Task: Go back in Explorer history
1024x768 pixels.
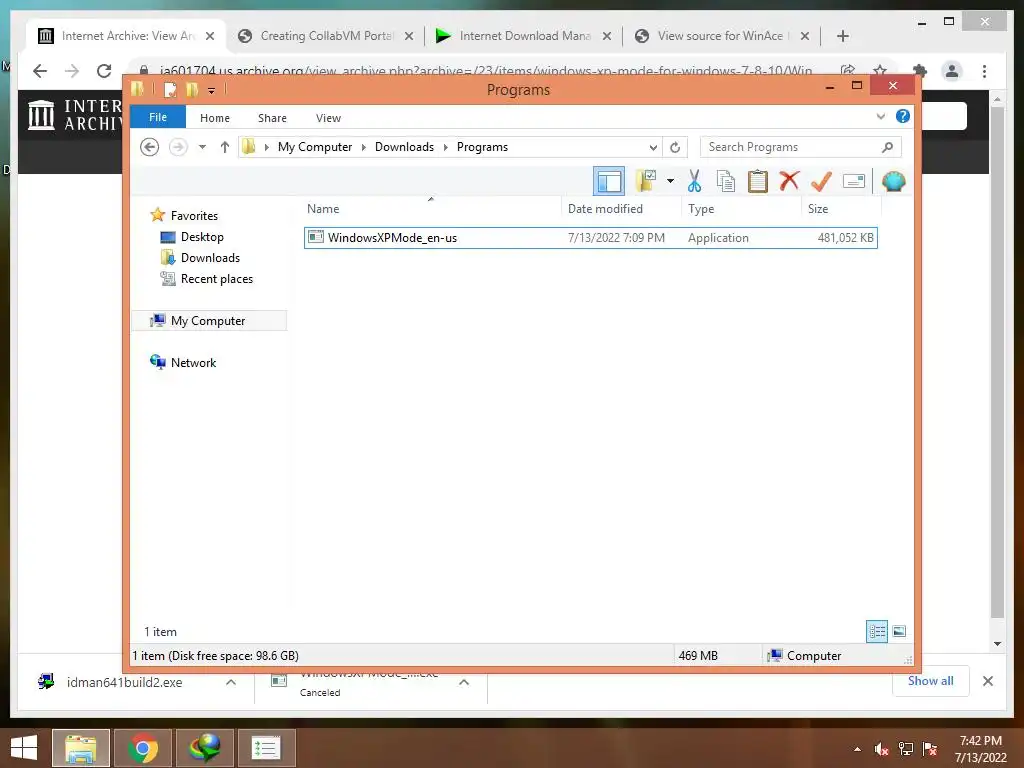Action: (x=150, y=147)
